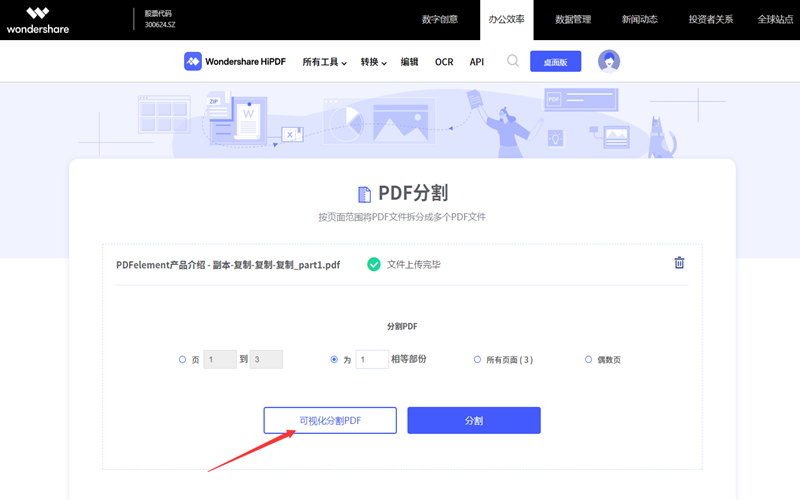The image size is (800, 500).
Task: Click the file name PDFelement产品介绍 part1.pdf
Action: (228, 265)
